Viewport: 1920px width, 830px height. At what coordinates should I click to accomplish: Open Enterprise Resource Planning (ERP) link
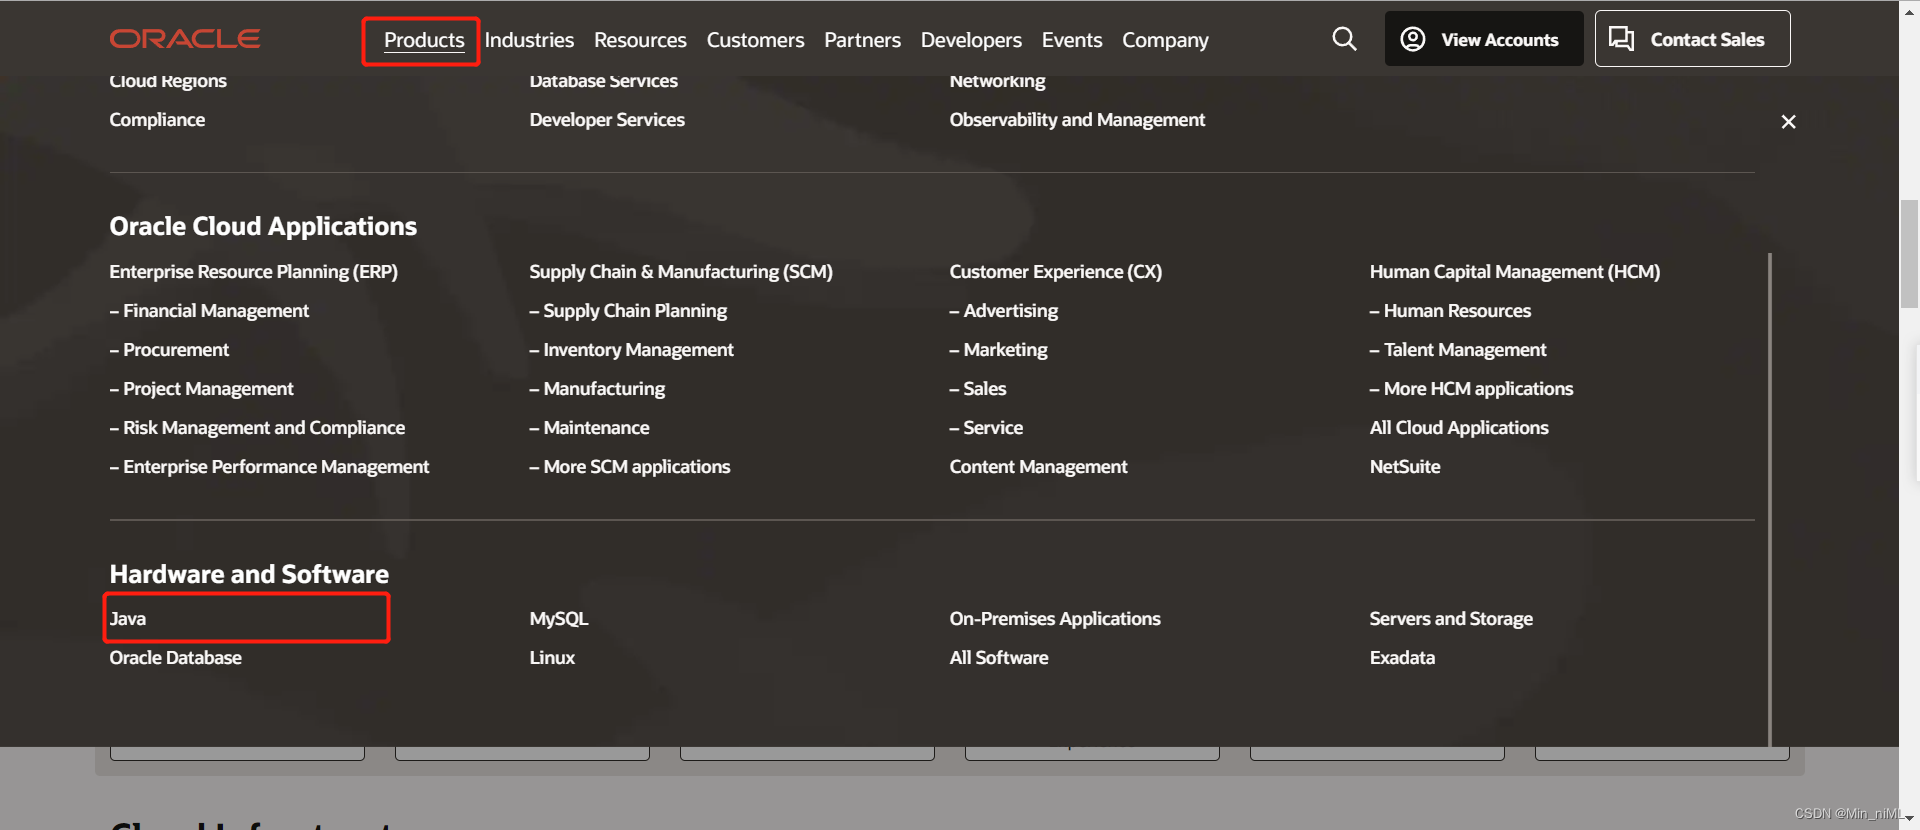253,272
